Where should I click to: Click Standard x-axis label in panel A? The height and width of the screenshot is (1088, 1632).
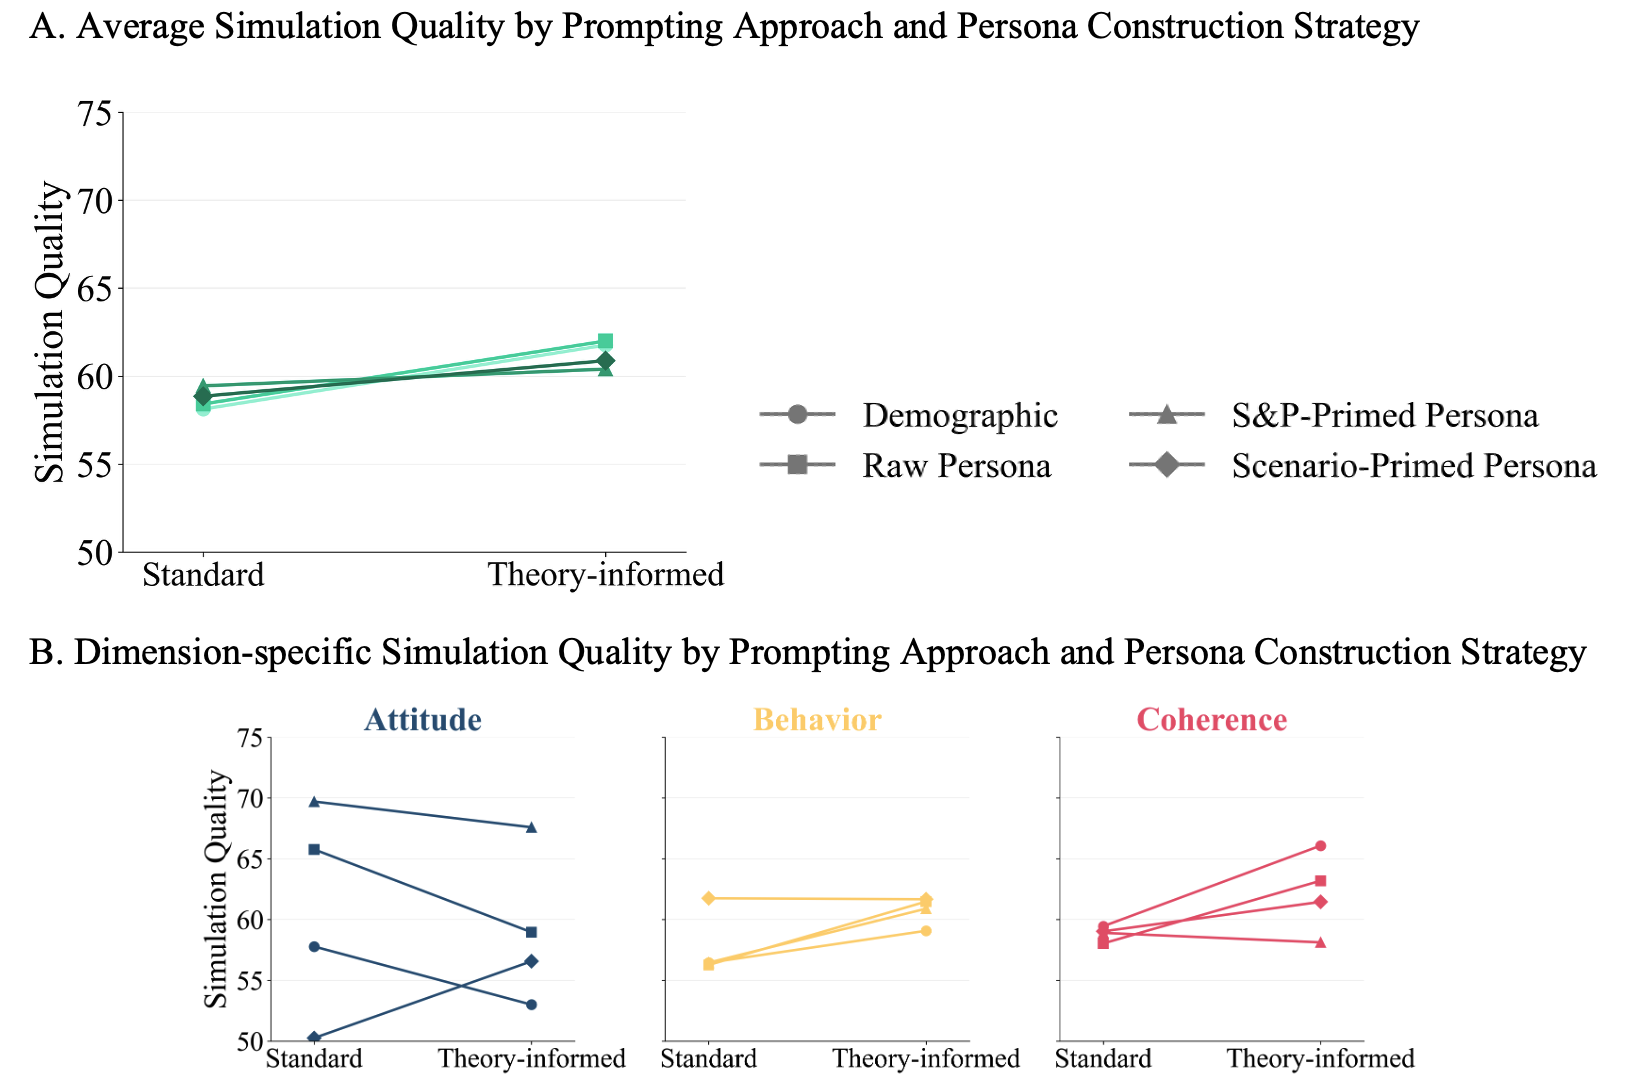point(203,575)
